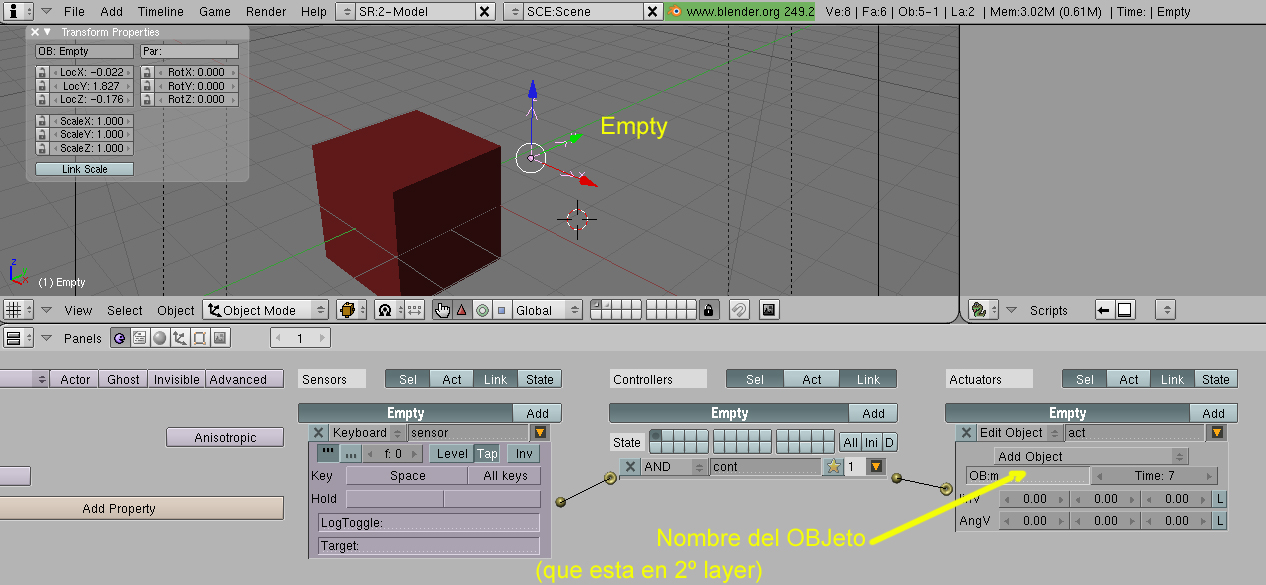The width and height of the screenshot is (1266, 585).
Task: Collapse the AND controller orange triangle
Action: point(876,466)
